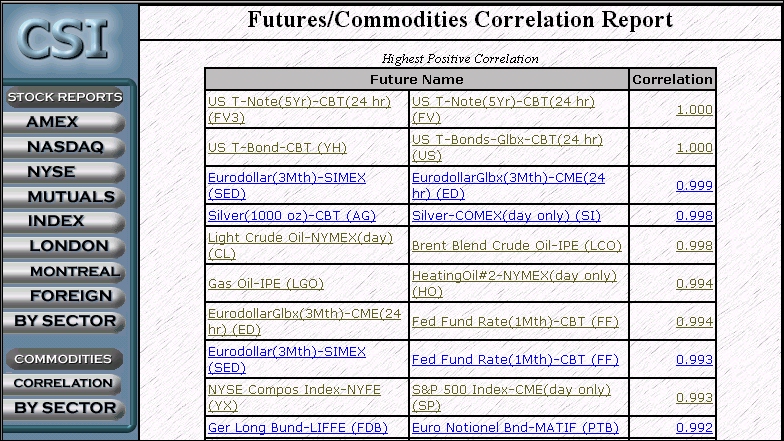Screen dimensions: 784x441
Task: Click BY SECTOR under Stock Reports
Action: (x=64, y=322)
